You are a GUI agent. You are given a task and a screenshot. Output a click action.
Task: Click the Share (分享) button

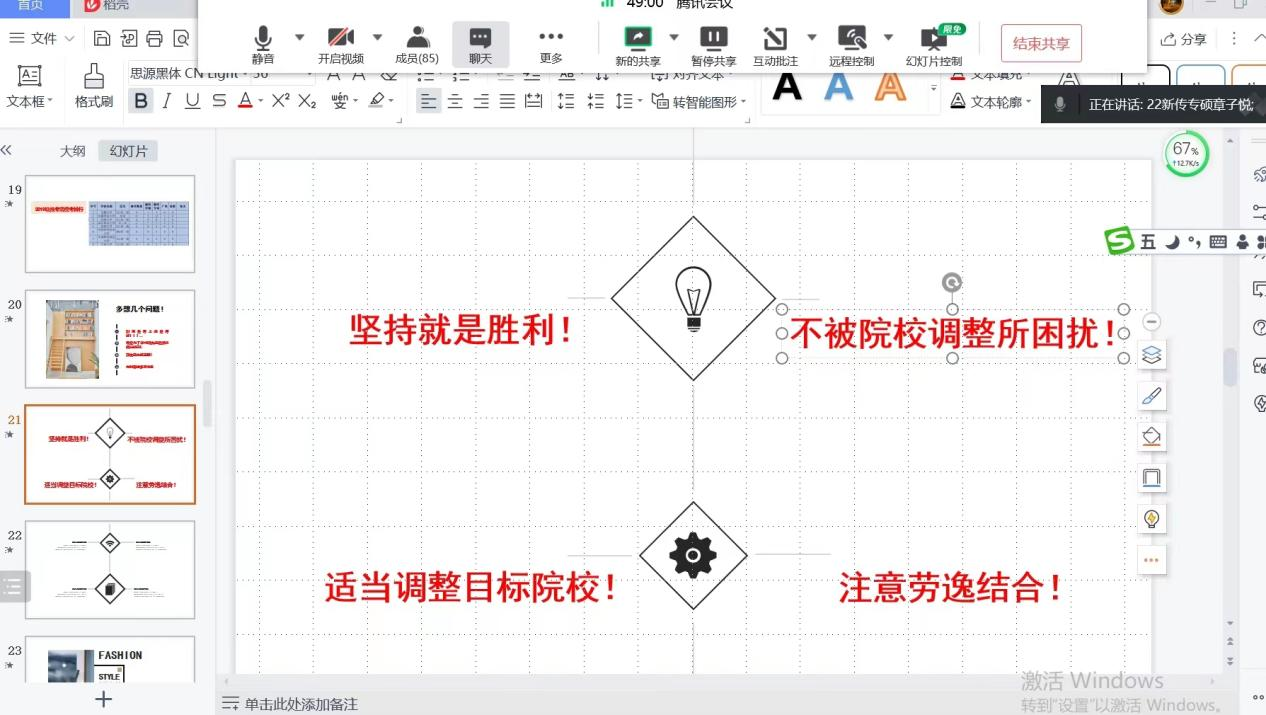pos(1184,39)
